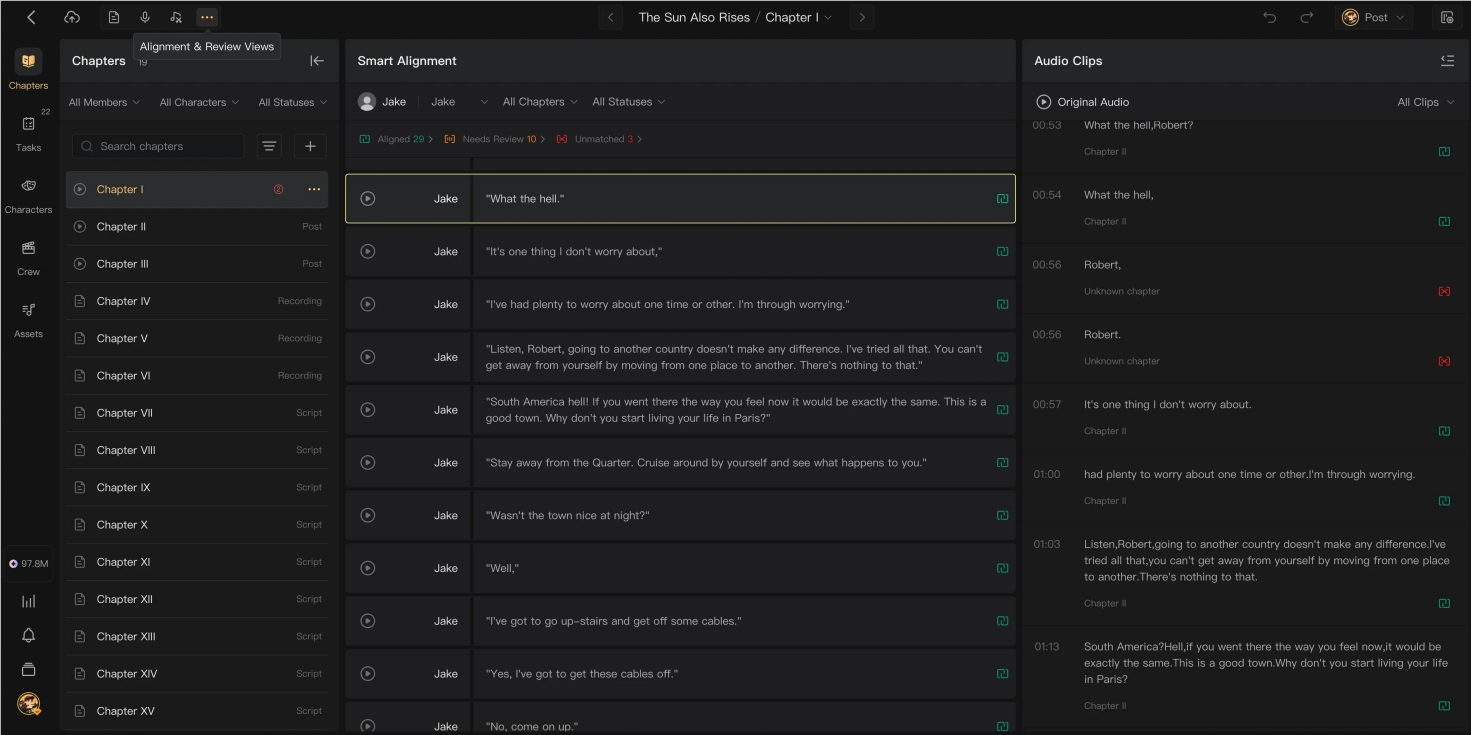The image size is (1471, 735).
Task: Open the Chapter I title dropdown
Action: point(799,17)
